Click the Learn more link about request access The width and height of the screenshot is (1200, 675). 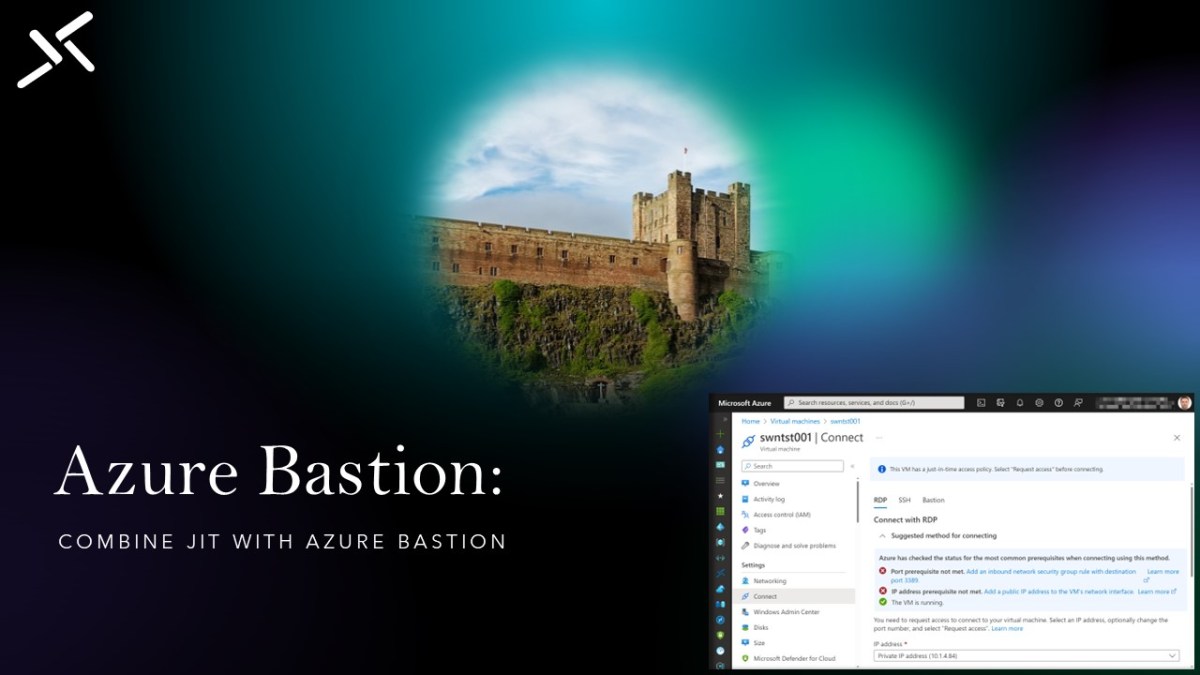point(1007,628)
